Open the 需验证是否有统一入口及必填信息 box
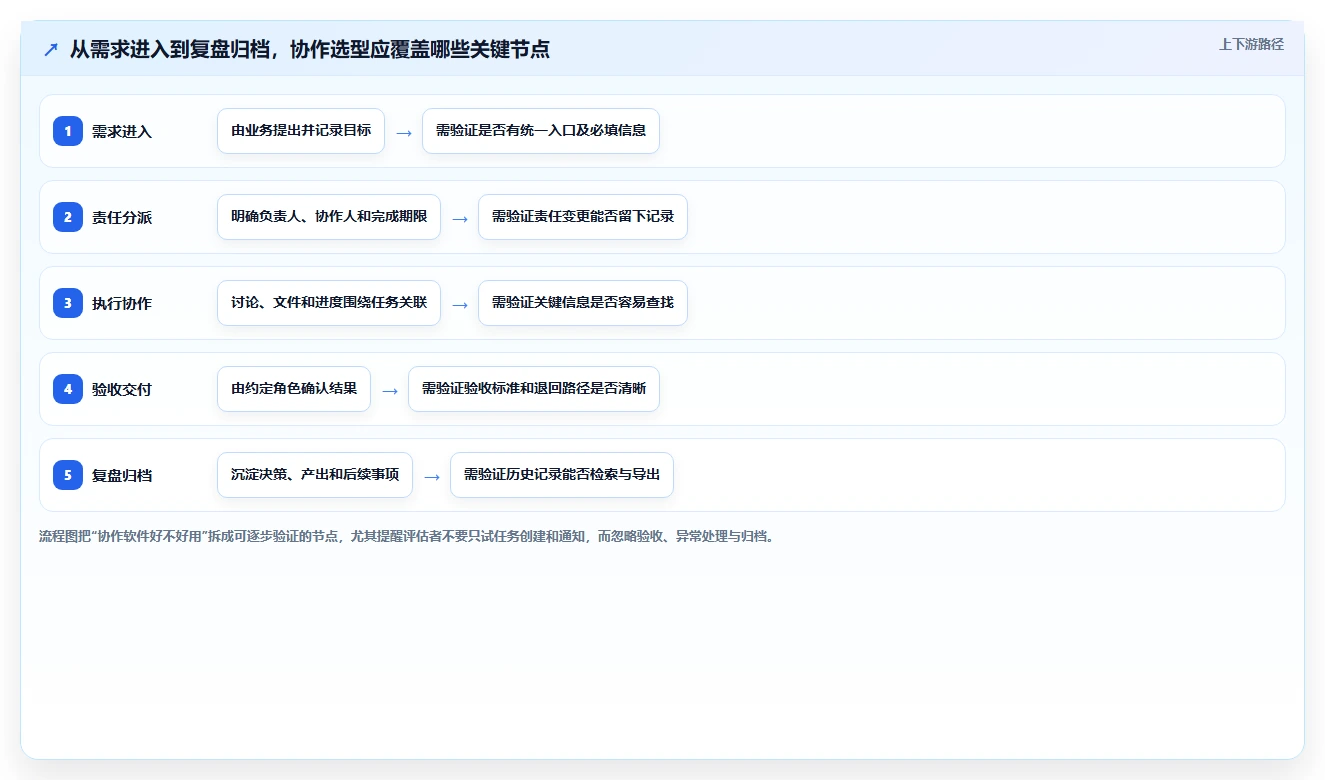Image resolution: width=1325 pixels, height=780 pixels. pyautogui.click(x=541, y=131)
